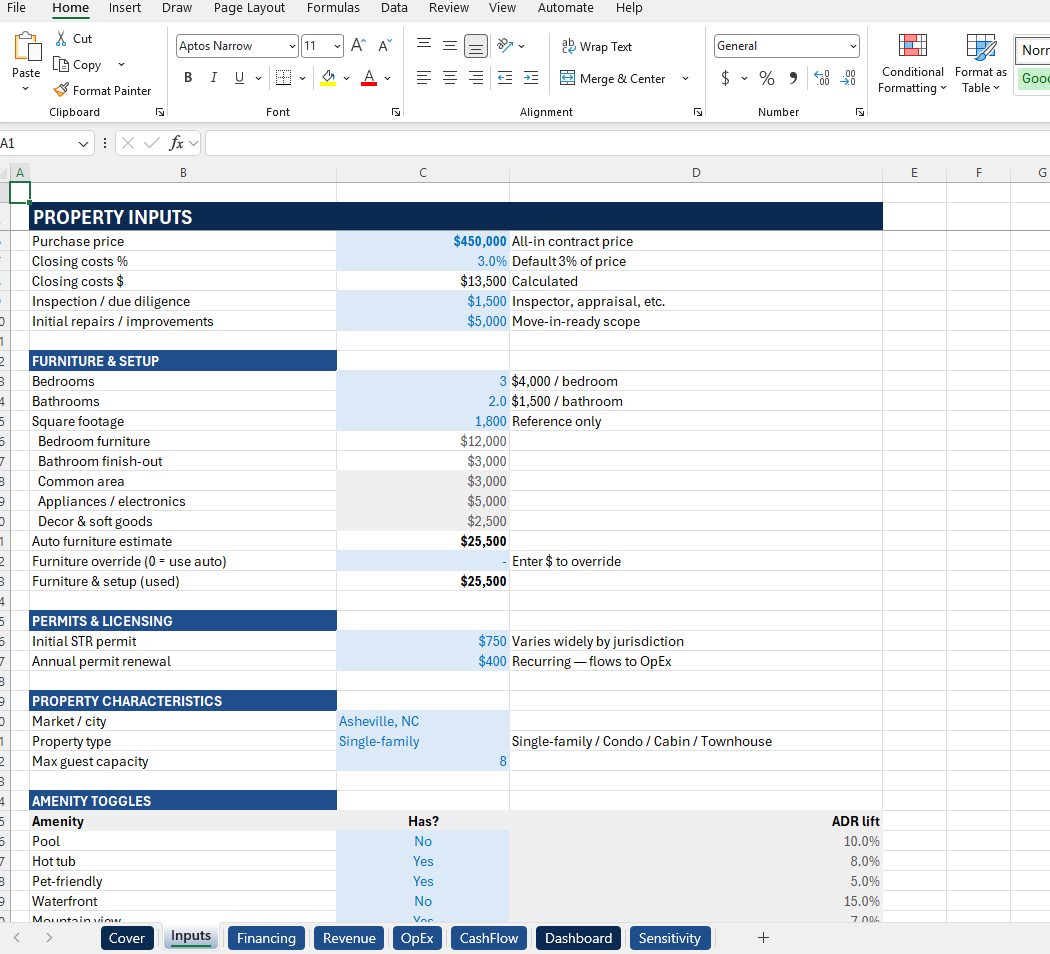Align text right in cell
Image resolution: width=1050 pixels, height=954 pixels.
click(475, 78)
